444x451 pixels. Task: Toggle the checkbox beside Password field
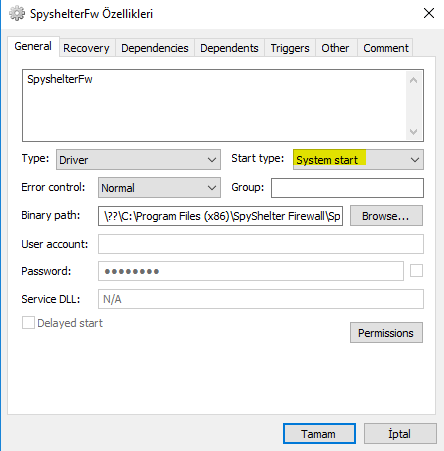(x=416, y=271)
